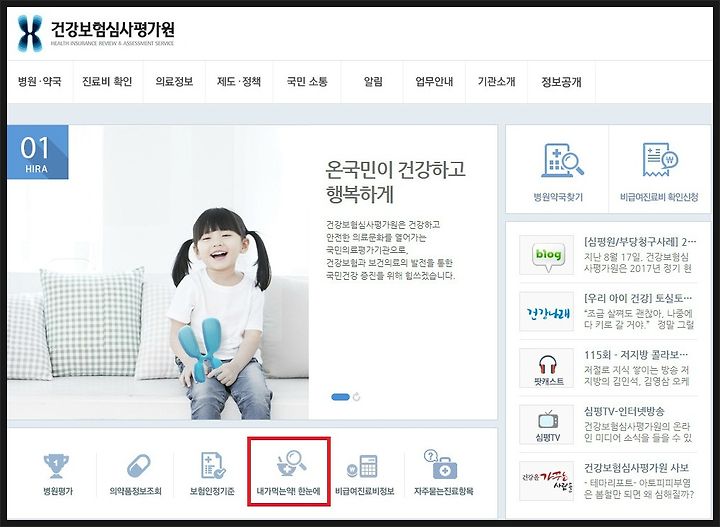This screenshot has height=527, width=720.
Task: Open the 국민 소통 menu item
Action: coord(307,82)
